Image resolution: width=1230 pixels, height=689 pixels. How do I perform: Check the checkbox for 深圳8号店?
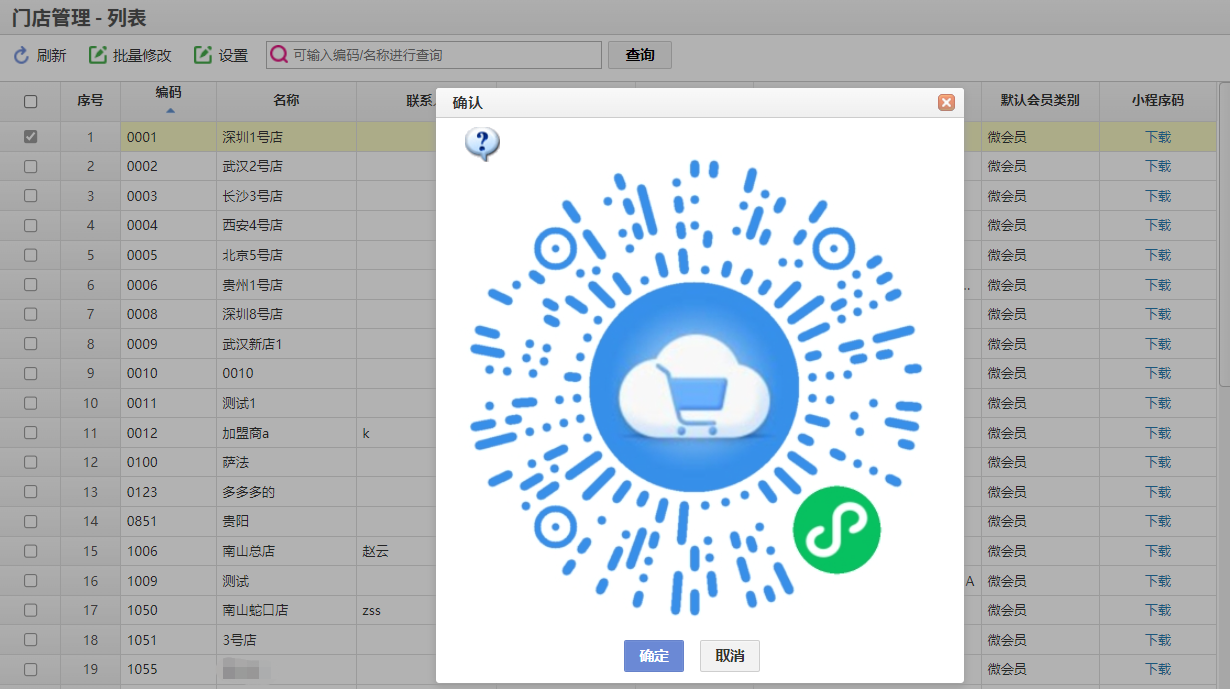(30, 314)
